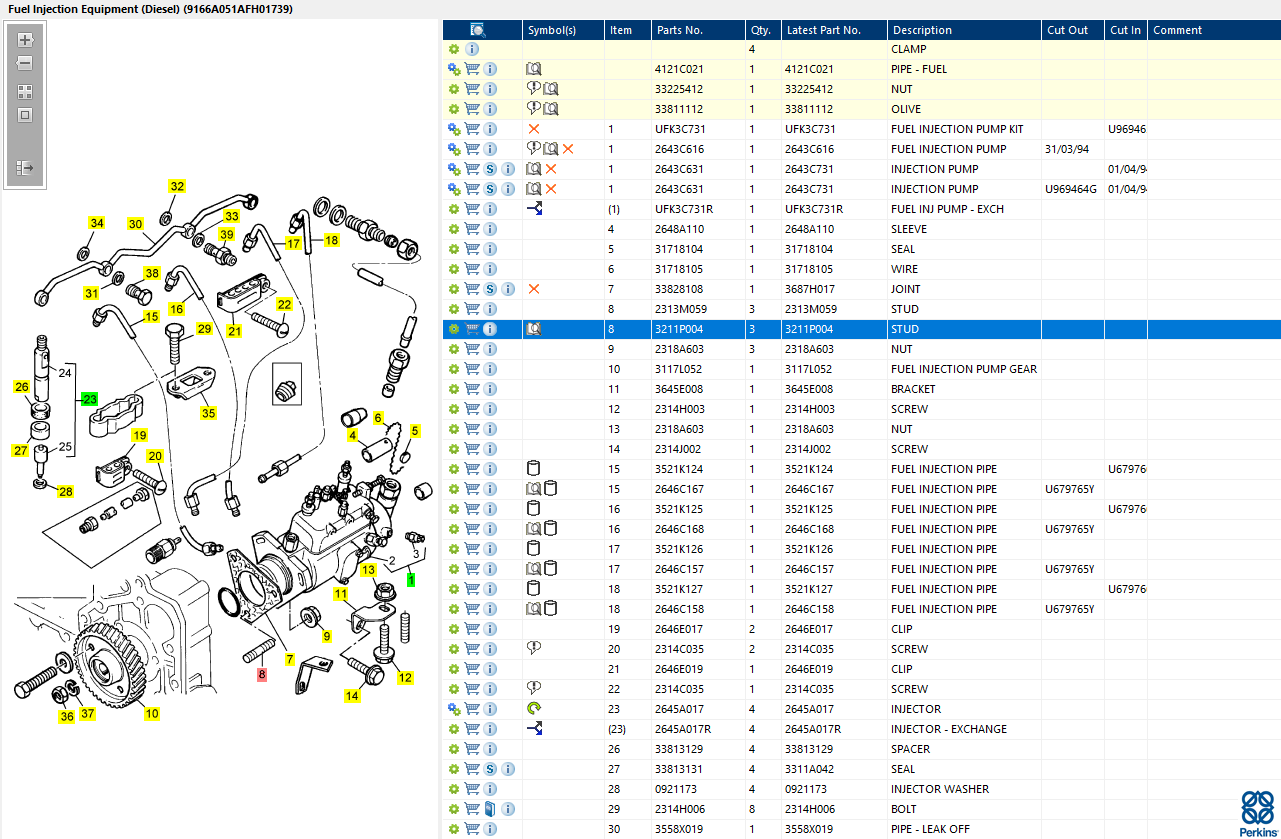Screen dimensions: 1281x839
Task: Select part number 2646C157 in Parts No. column
Action: click(680, 569)
